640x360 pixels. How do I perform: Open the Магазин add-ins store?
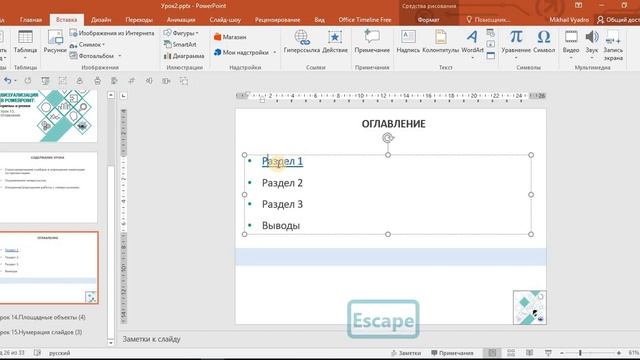tap(230, 37)
